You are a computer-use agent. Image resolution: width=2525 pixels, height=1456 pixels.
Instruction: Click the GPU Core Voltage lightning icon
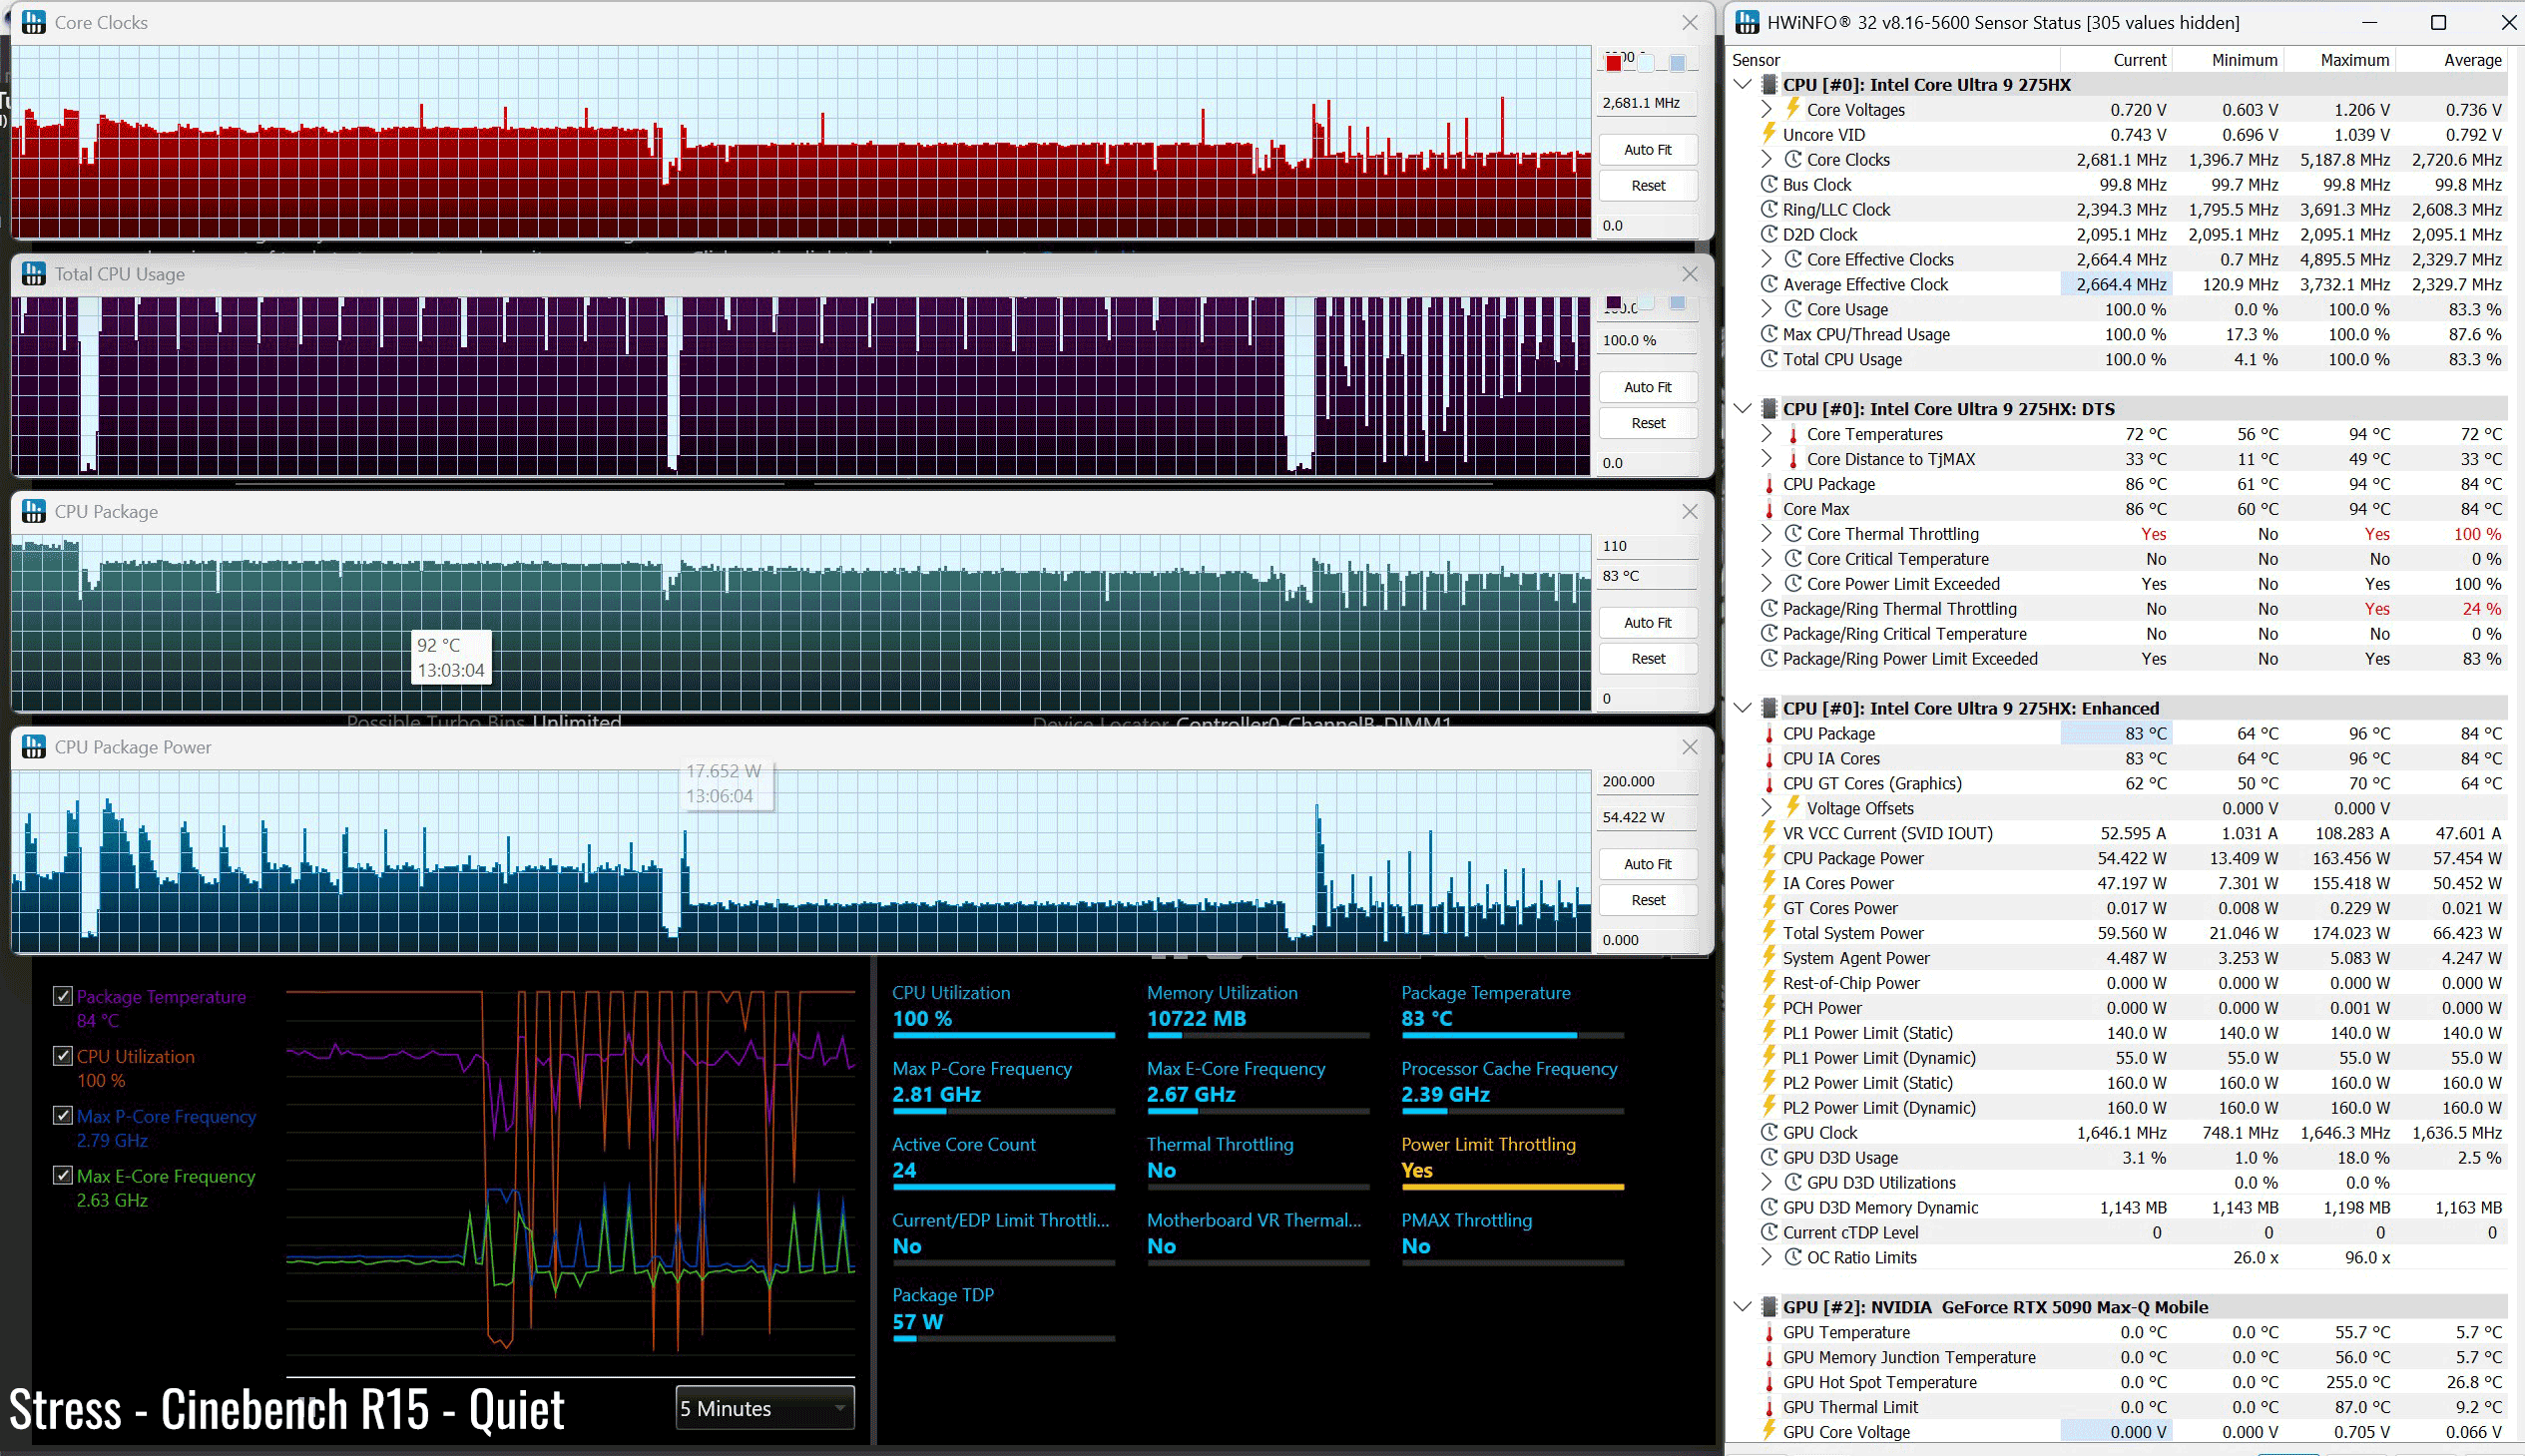point(1769,1432)
